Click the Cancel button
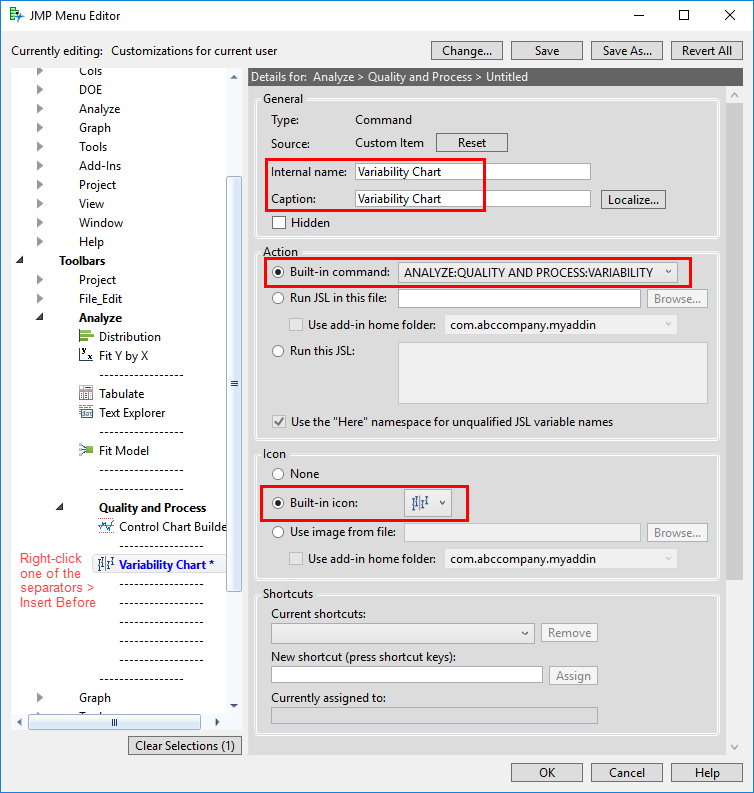 [627, 772]
